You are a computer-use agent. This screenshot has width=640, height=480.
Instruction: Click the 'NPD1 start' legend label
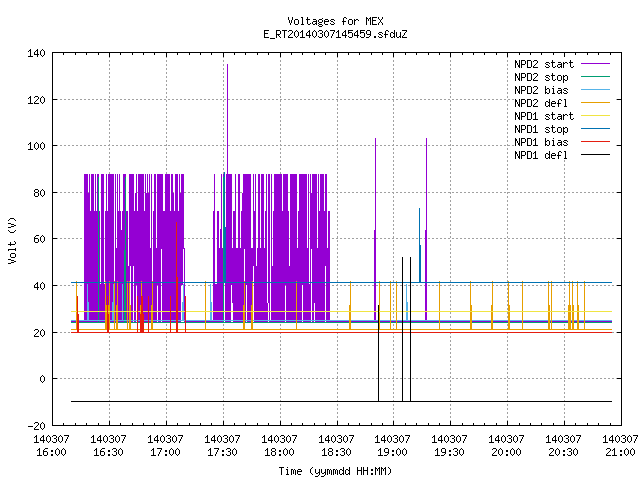point(544,116)
